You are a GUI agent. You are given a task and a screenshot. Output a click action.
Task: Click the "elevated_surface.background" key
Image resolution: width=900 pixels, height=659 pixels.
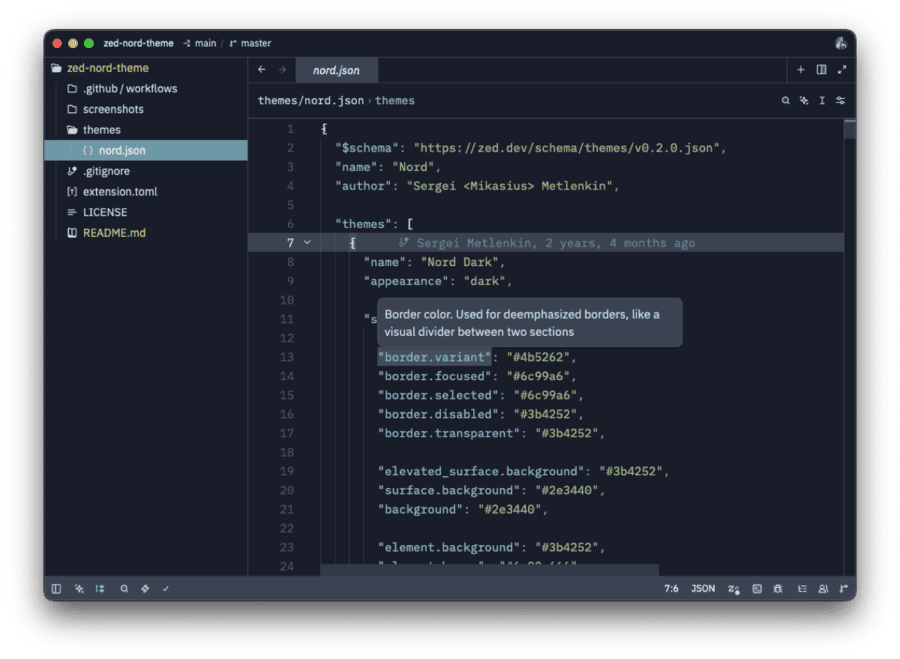pos(481,471)
